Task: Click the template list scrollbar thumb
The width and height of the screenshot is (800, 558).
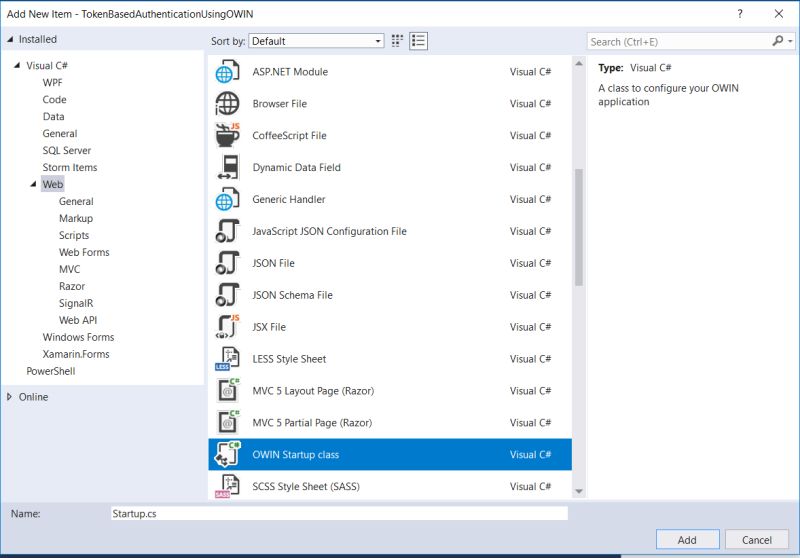Action: pyautogui.click(x=579, y=227)
